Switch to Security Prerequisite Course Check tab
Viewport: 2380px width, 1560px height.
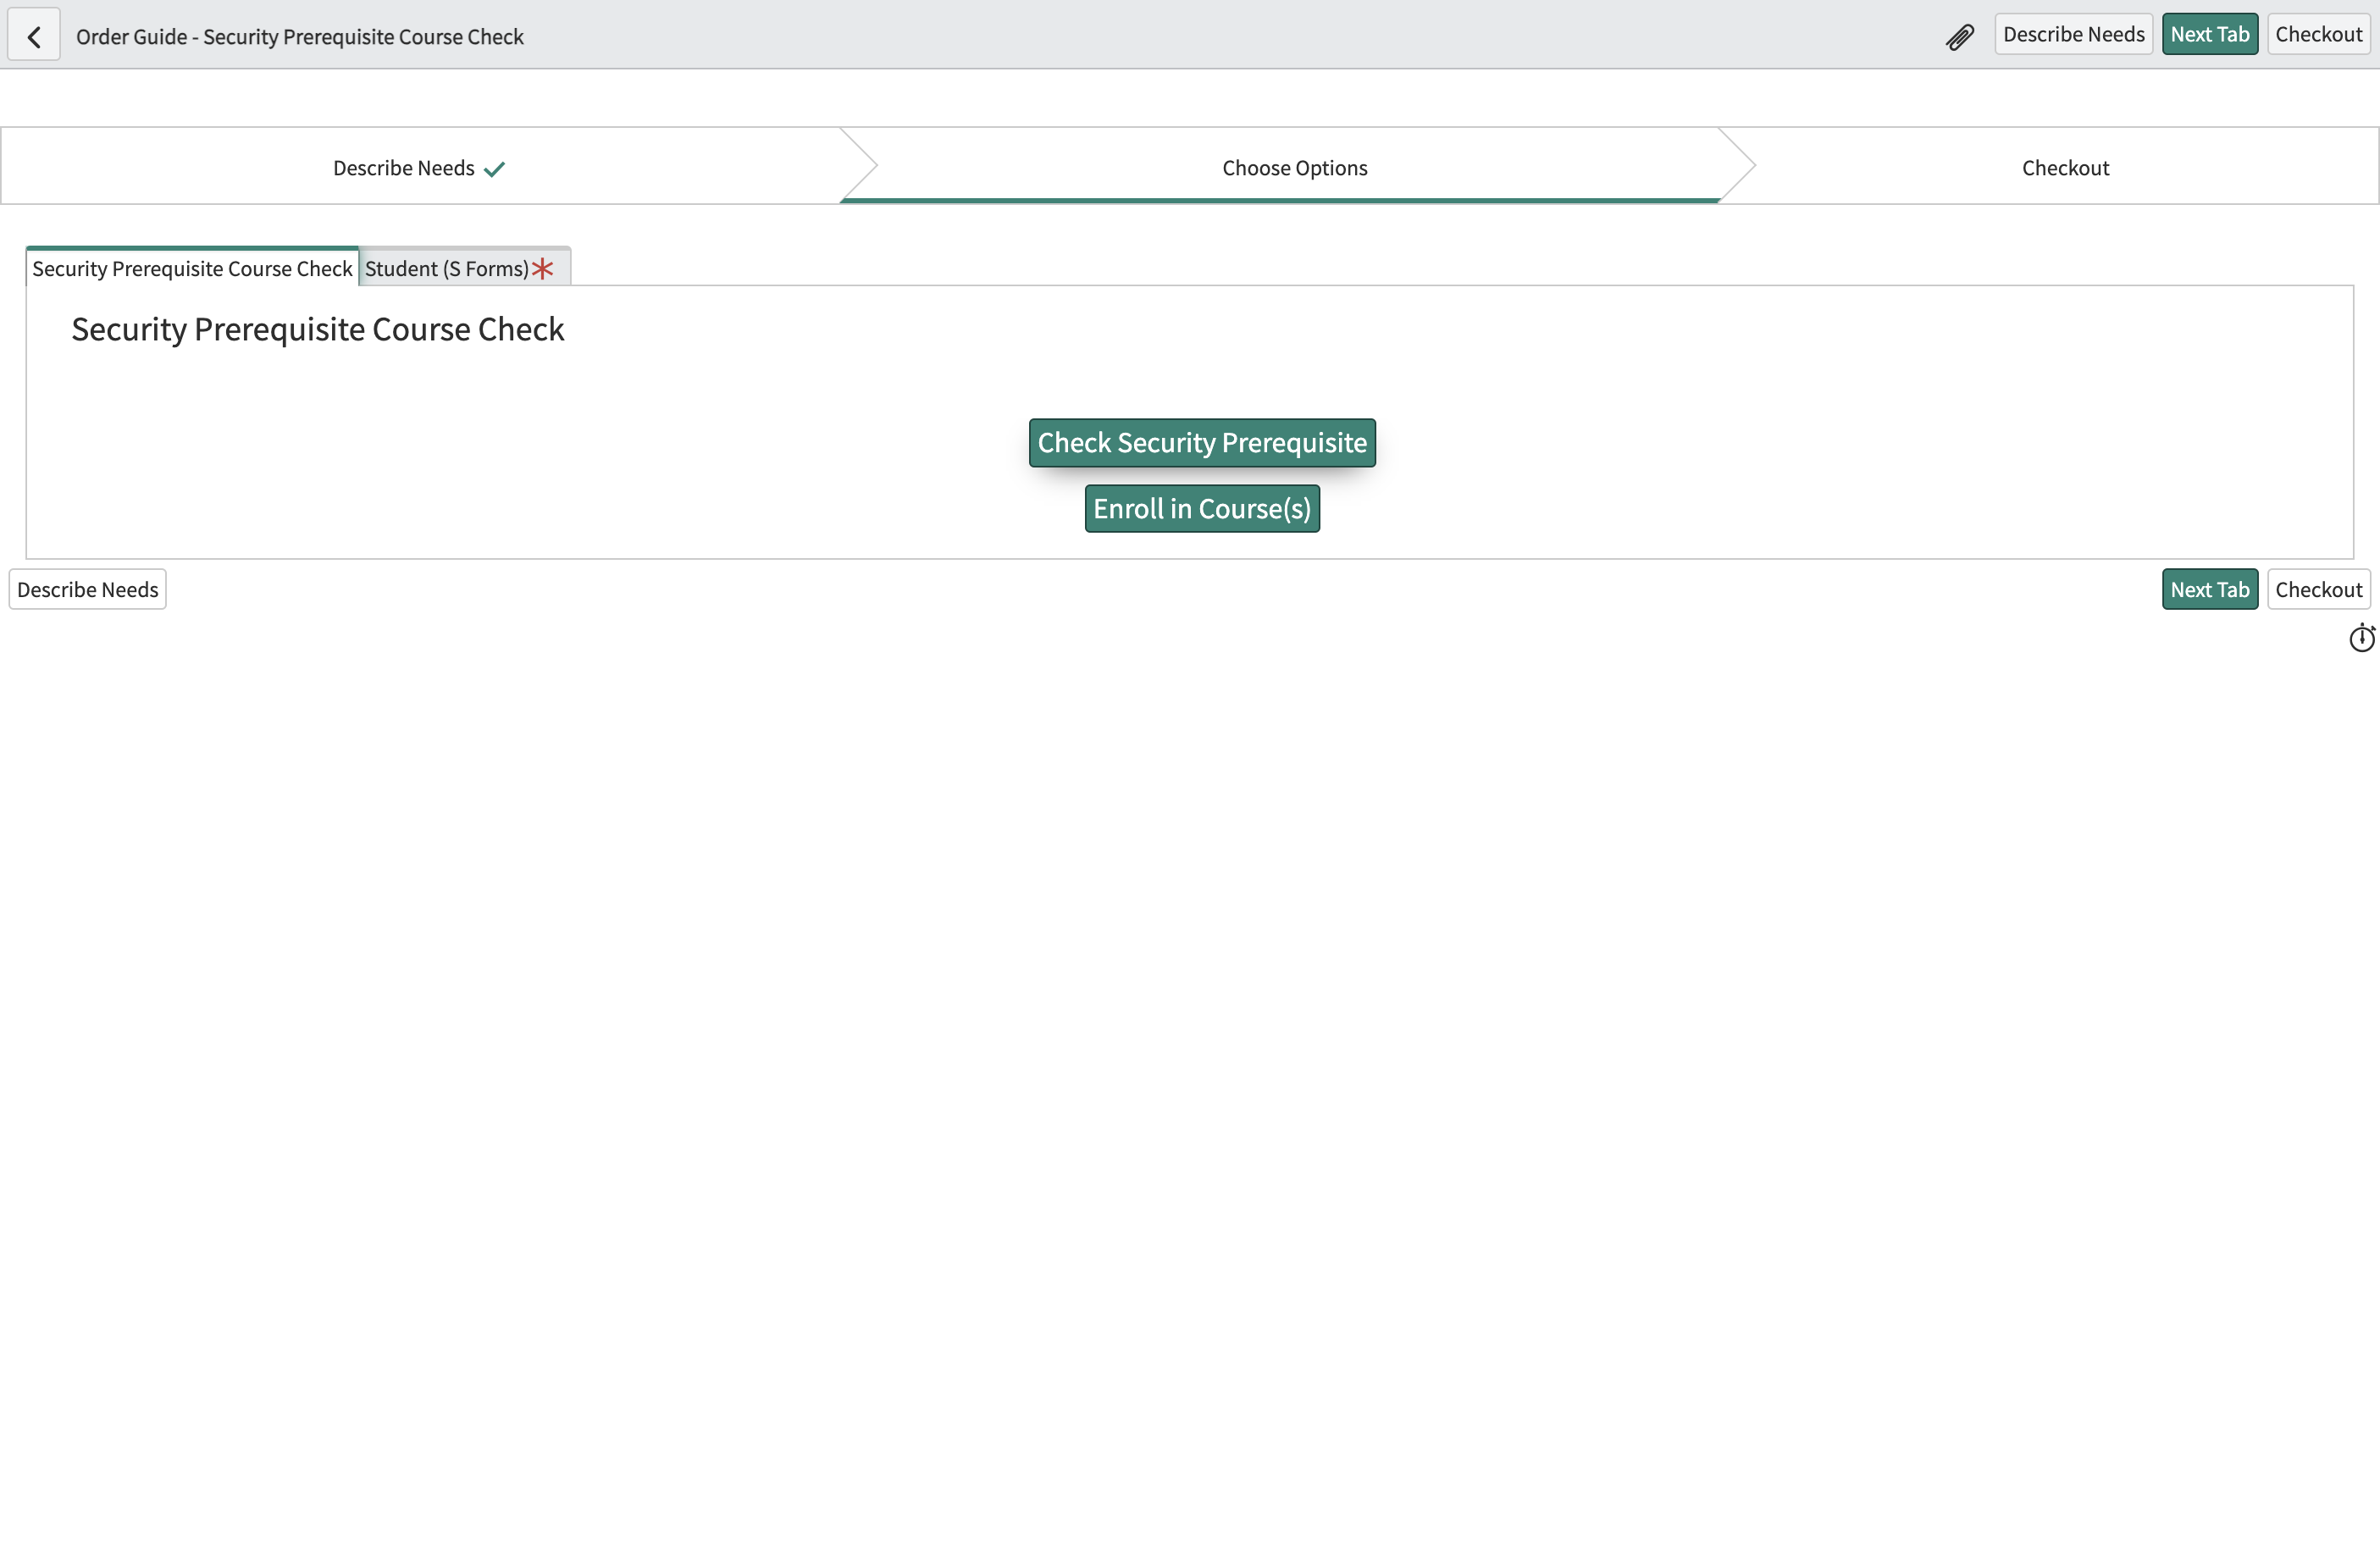pyautogui.click(x=192, y=268)
